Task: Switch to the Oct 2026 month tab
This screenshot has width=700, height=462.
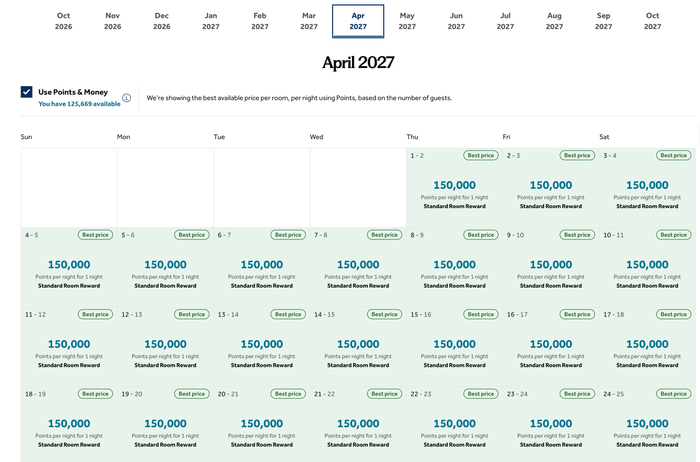Action: point(63,21)
